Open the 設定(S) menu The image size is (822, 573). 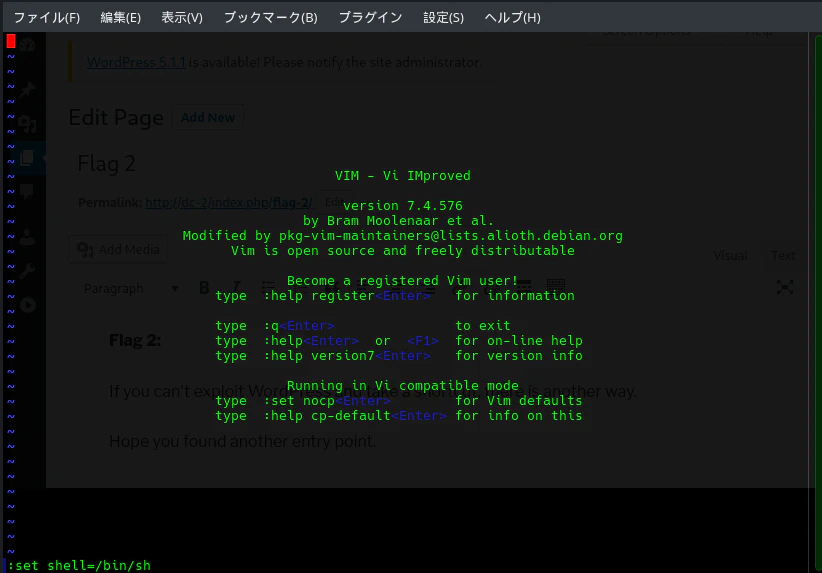point(443,17)
